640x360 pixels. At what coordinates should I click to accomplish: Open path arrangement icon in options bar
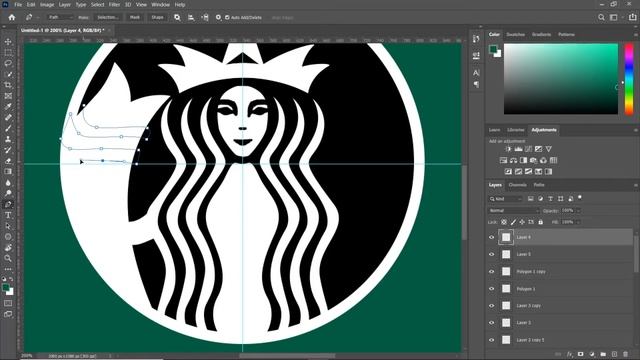(205, 18)
